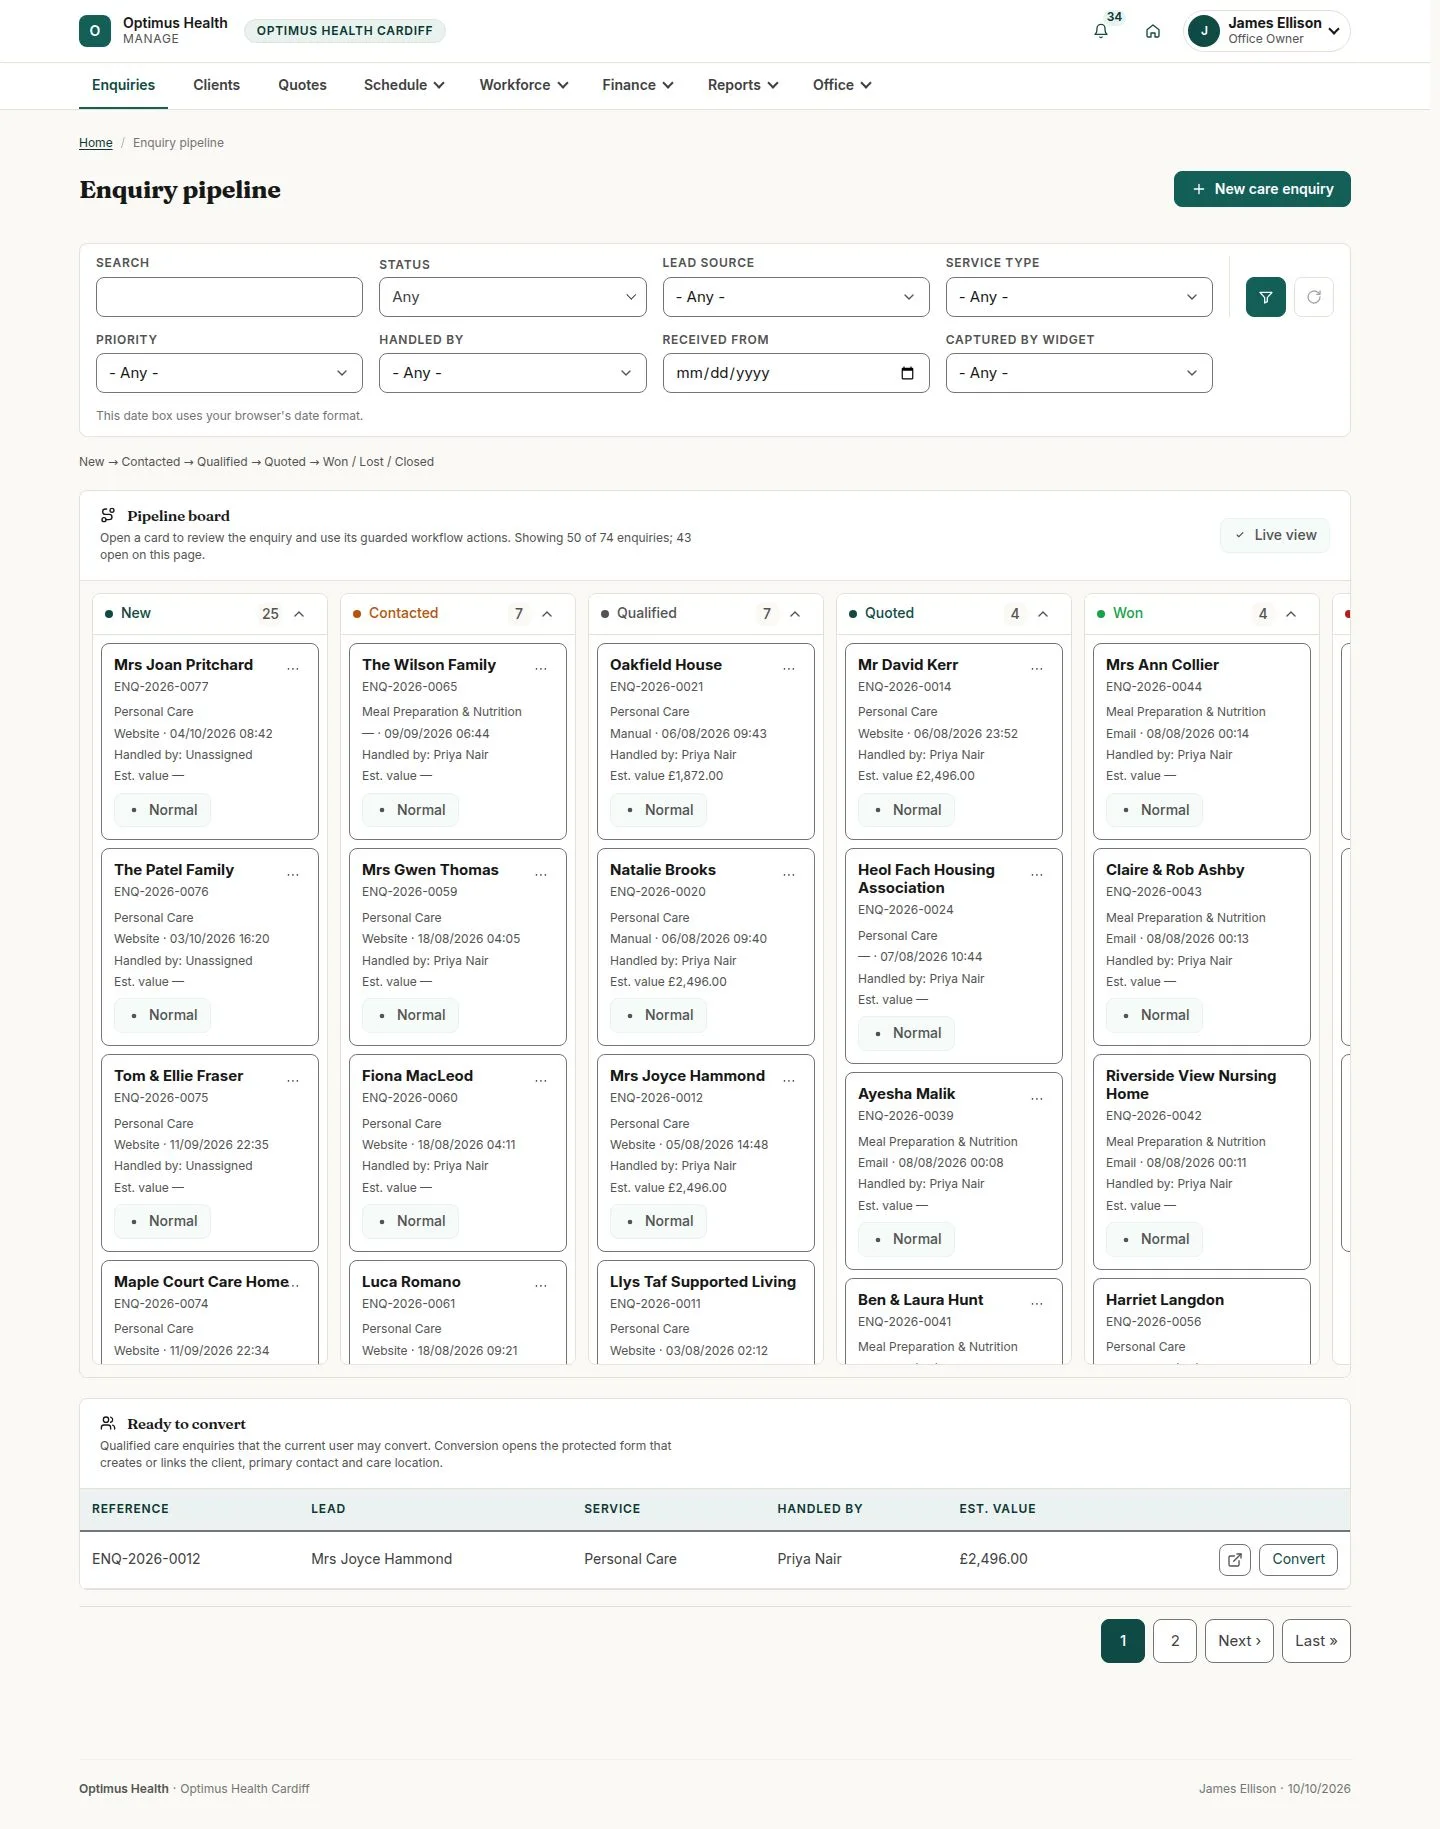Open more options on Natalie Brooks card
The height and width of the screenshot is (1829, 1440).
[789, 874]
